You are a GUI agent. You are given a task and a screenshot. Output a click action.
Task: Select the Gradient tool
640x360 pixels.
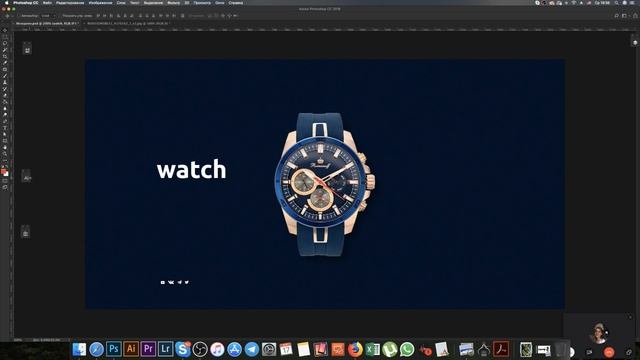5,102
